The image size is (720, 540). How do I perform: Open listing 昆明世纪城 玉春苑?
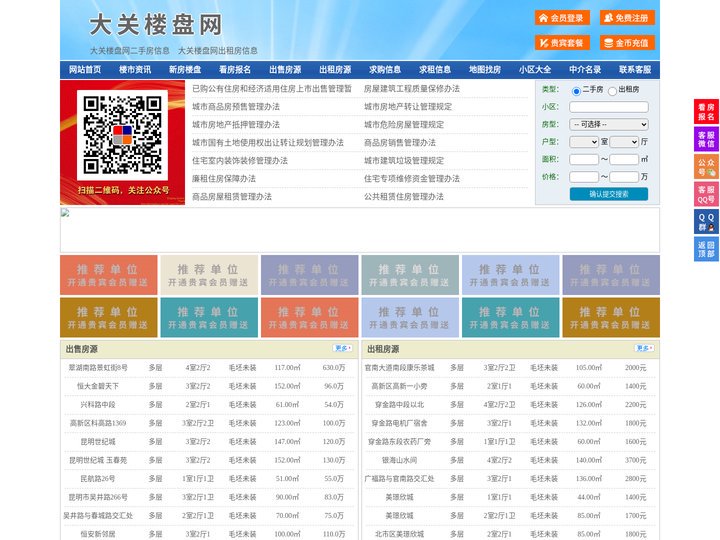(98, 460)
